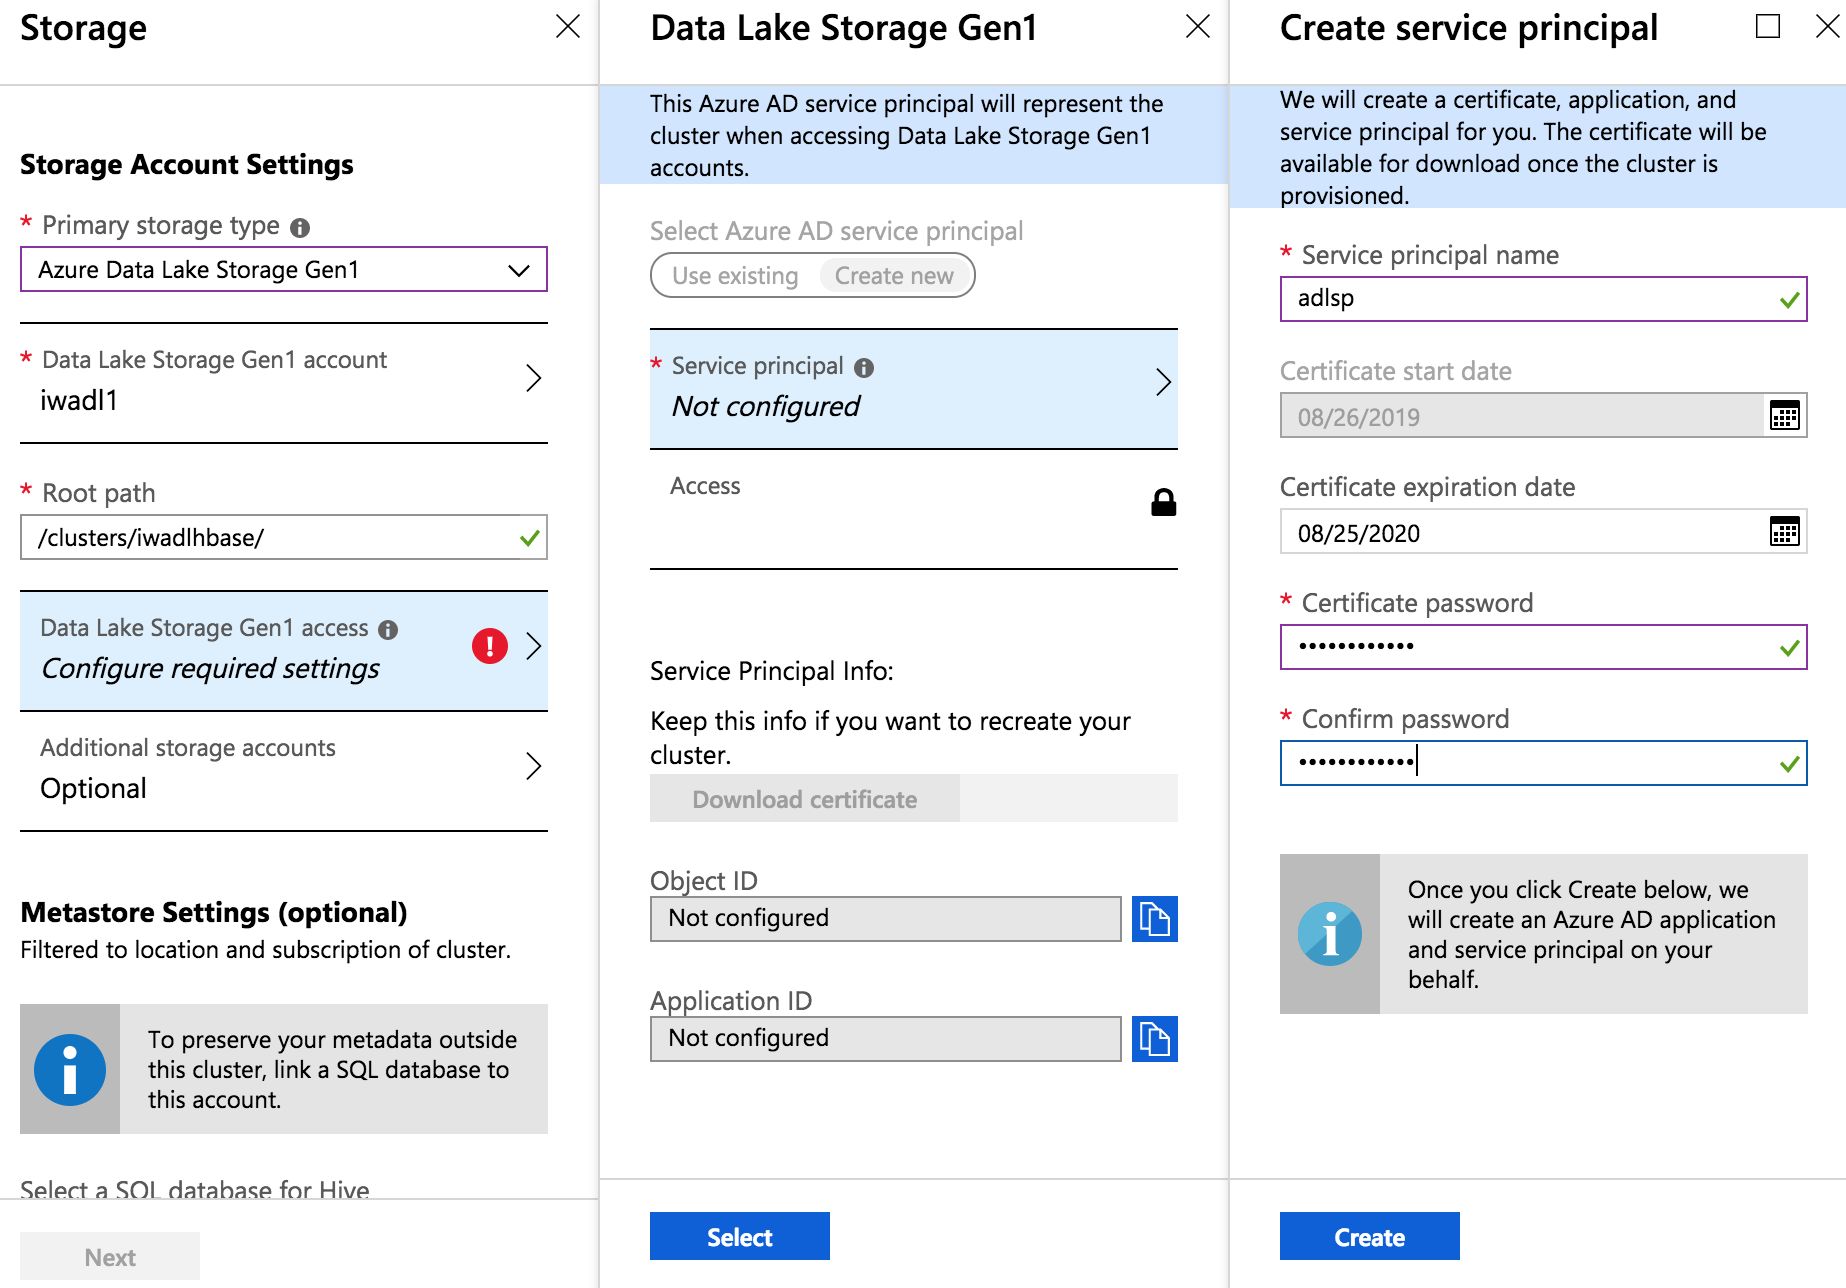Copy the Application ID value
The image size is (1846, 1288).
pos(1155,1039)
